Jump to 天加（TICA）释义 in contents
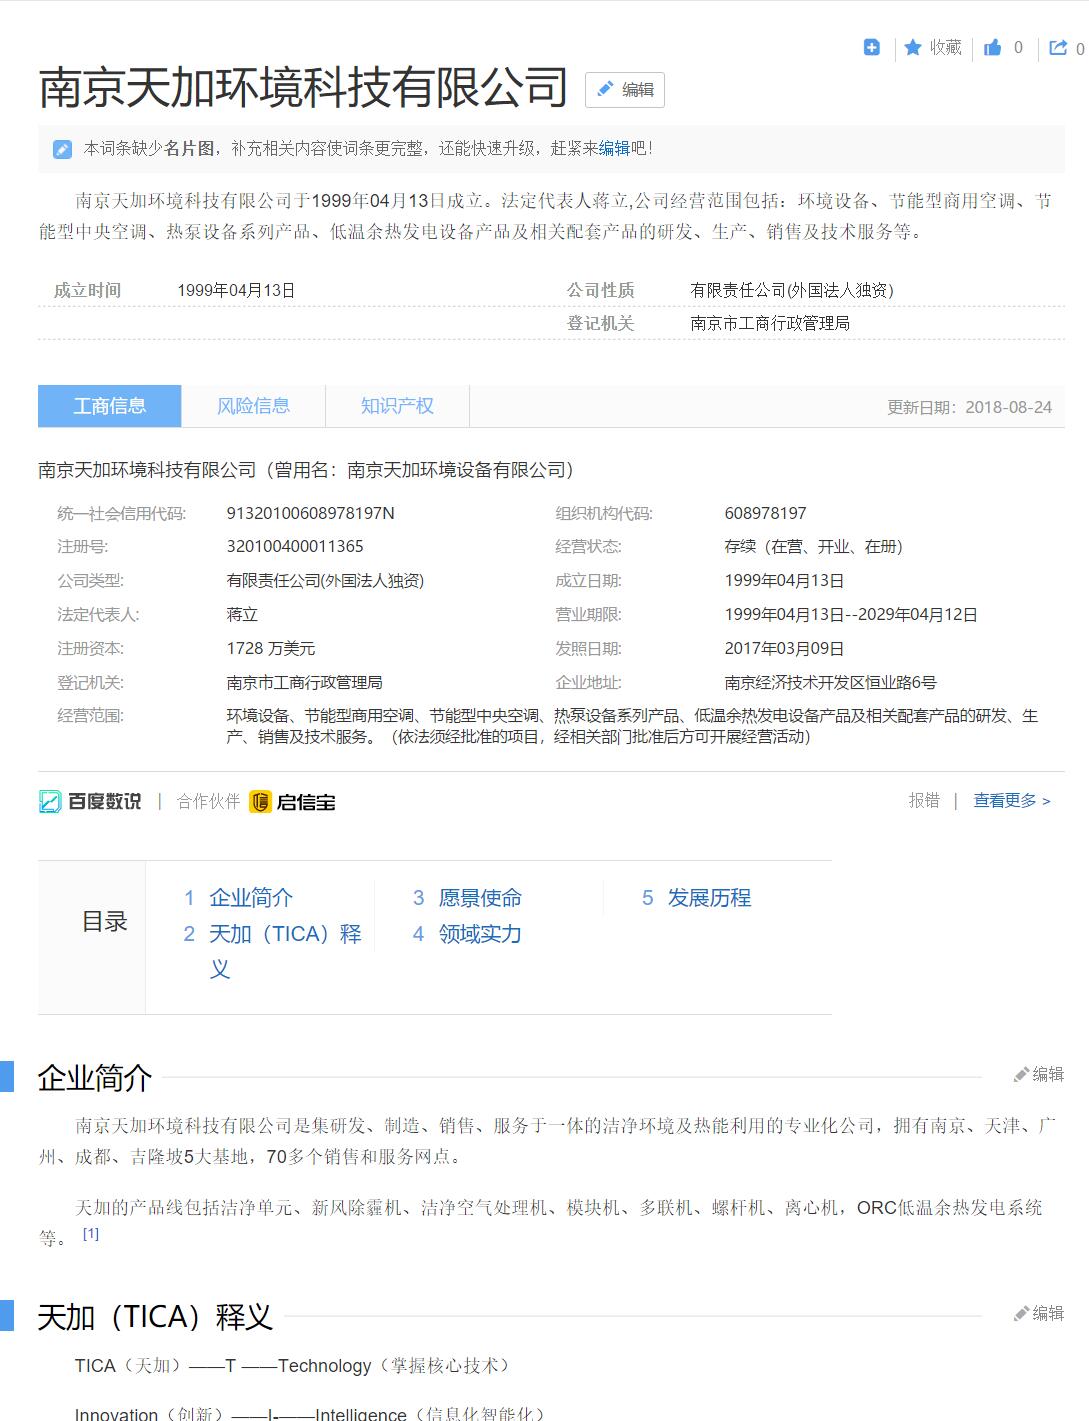 pos(285,951)
